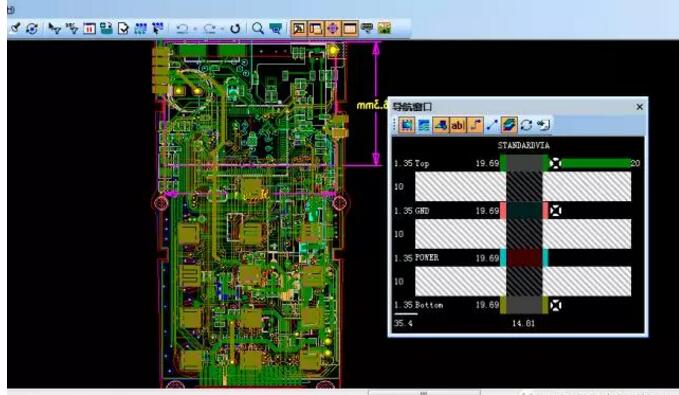Screen dimensions: 679x395
Task: Click the refresh arrows icon in navigation window
Action: 526,125
